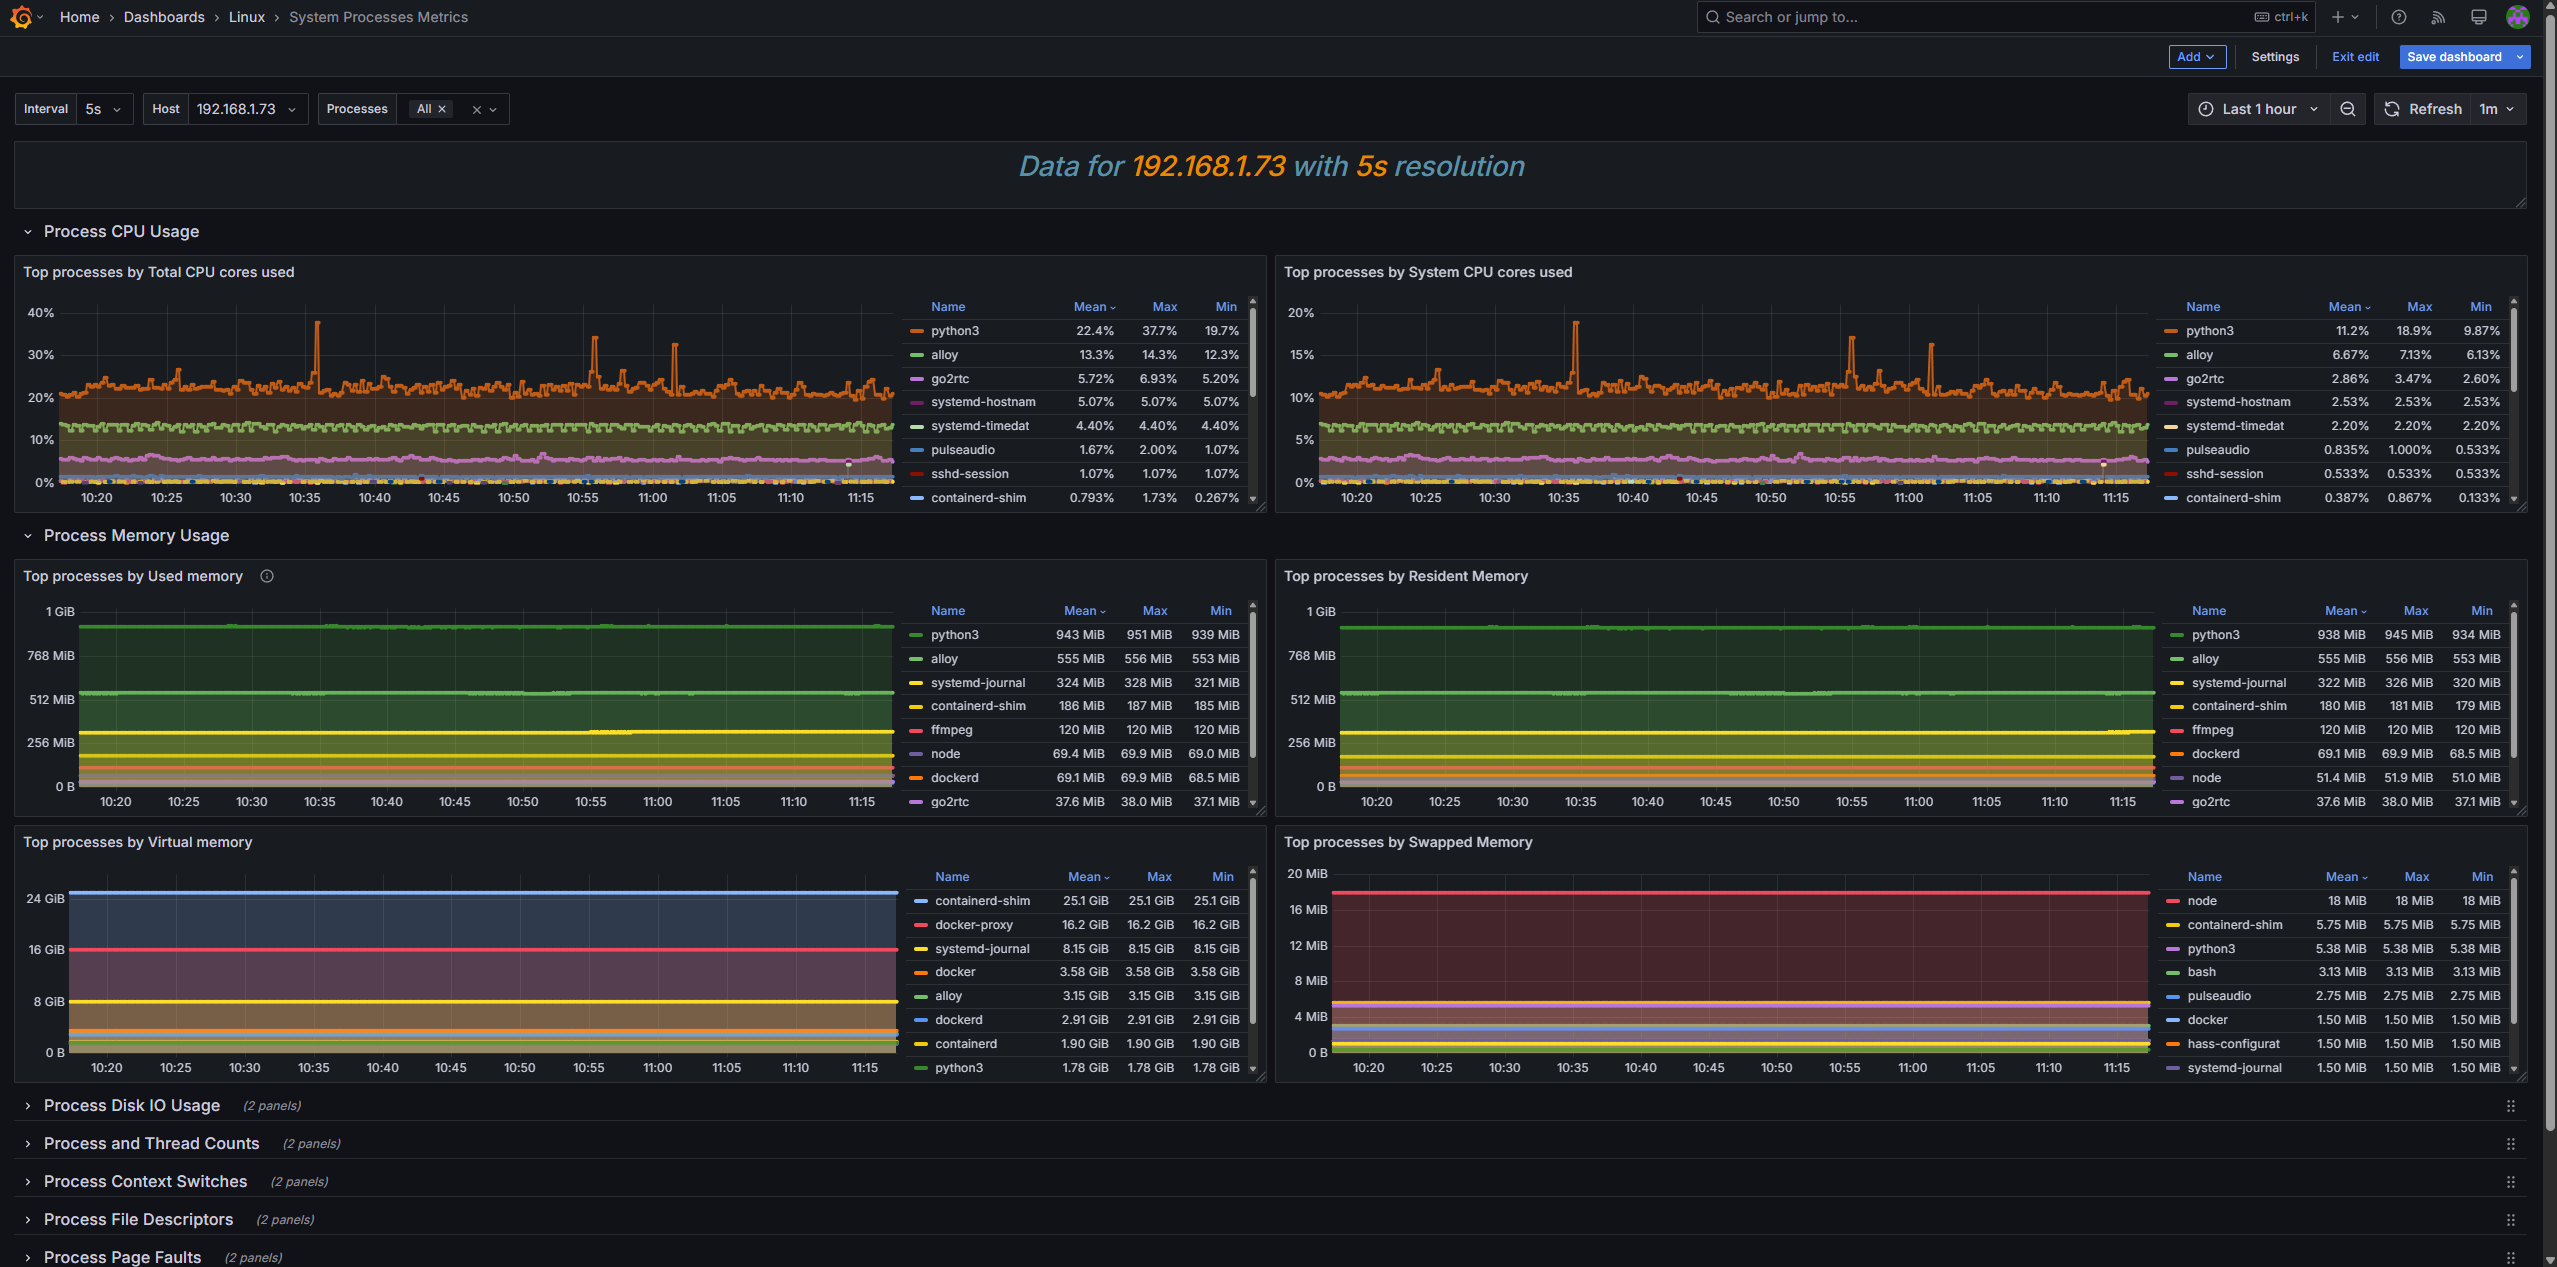The image size is (2557, 1267).
Task: Open the info tooltip on Top processes by Used memory
Action: tap(267, 576)
